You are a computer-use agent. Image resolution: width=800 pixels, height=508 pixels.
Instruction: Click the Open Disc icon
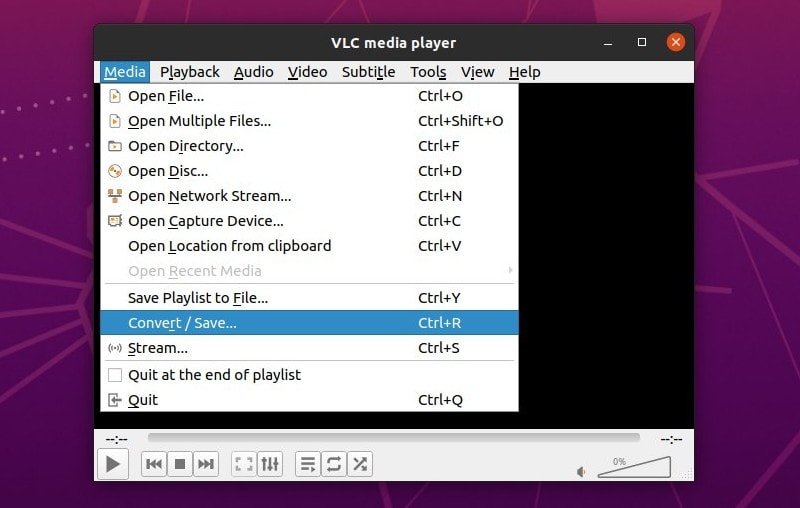pos(115,171)
